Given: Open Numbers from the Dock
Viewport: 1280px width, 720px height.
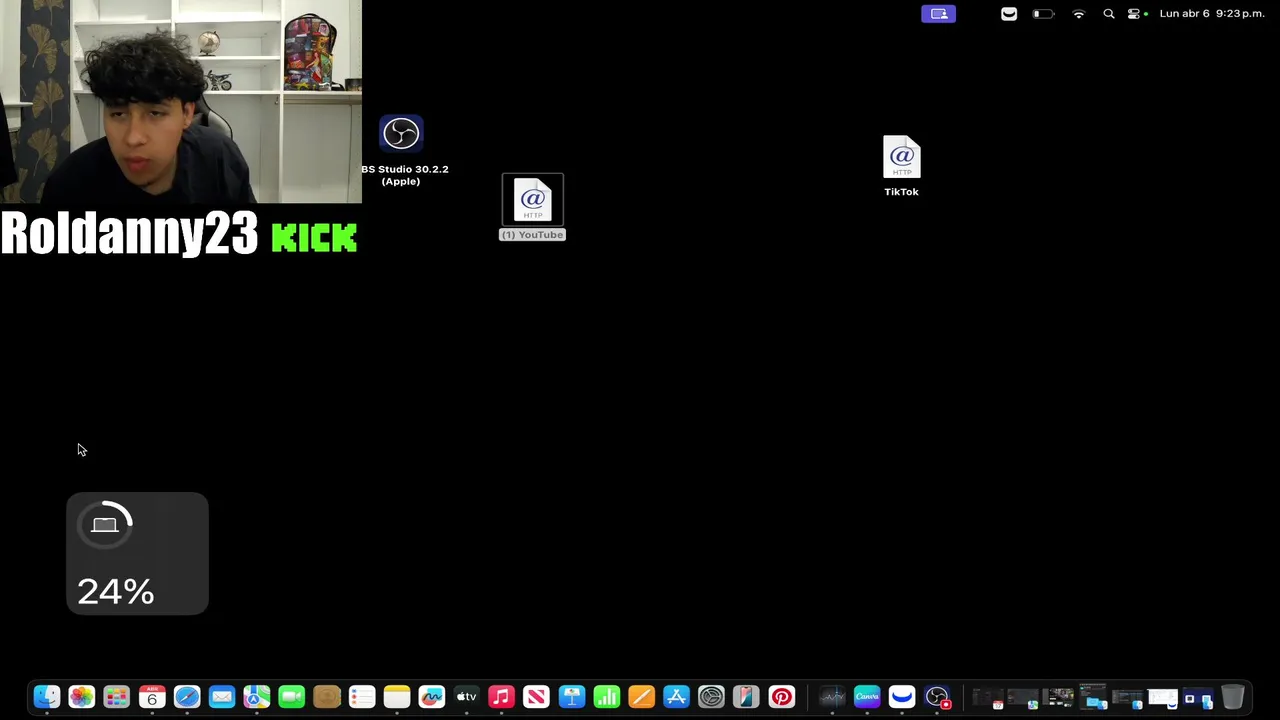Looking at the screenshot, I should click(607, 697).
